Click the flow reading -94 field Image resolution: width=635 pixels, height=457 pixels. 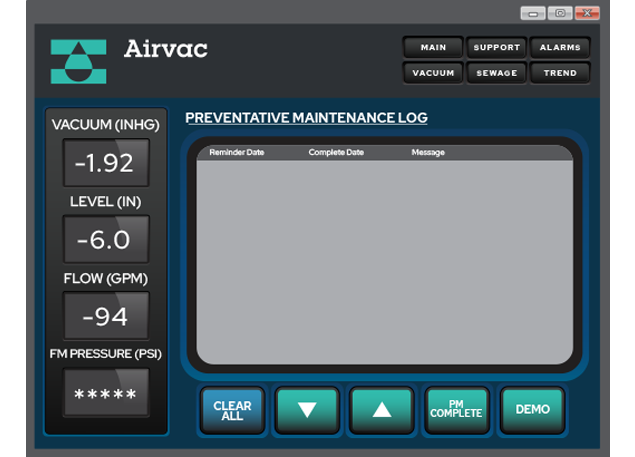pos(105,317)
